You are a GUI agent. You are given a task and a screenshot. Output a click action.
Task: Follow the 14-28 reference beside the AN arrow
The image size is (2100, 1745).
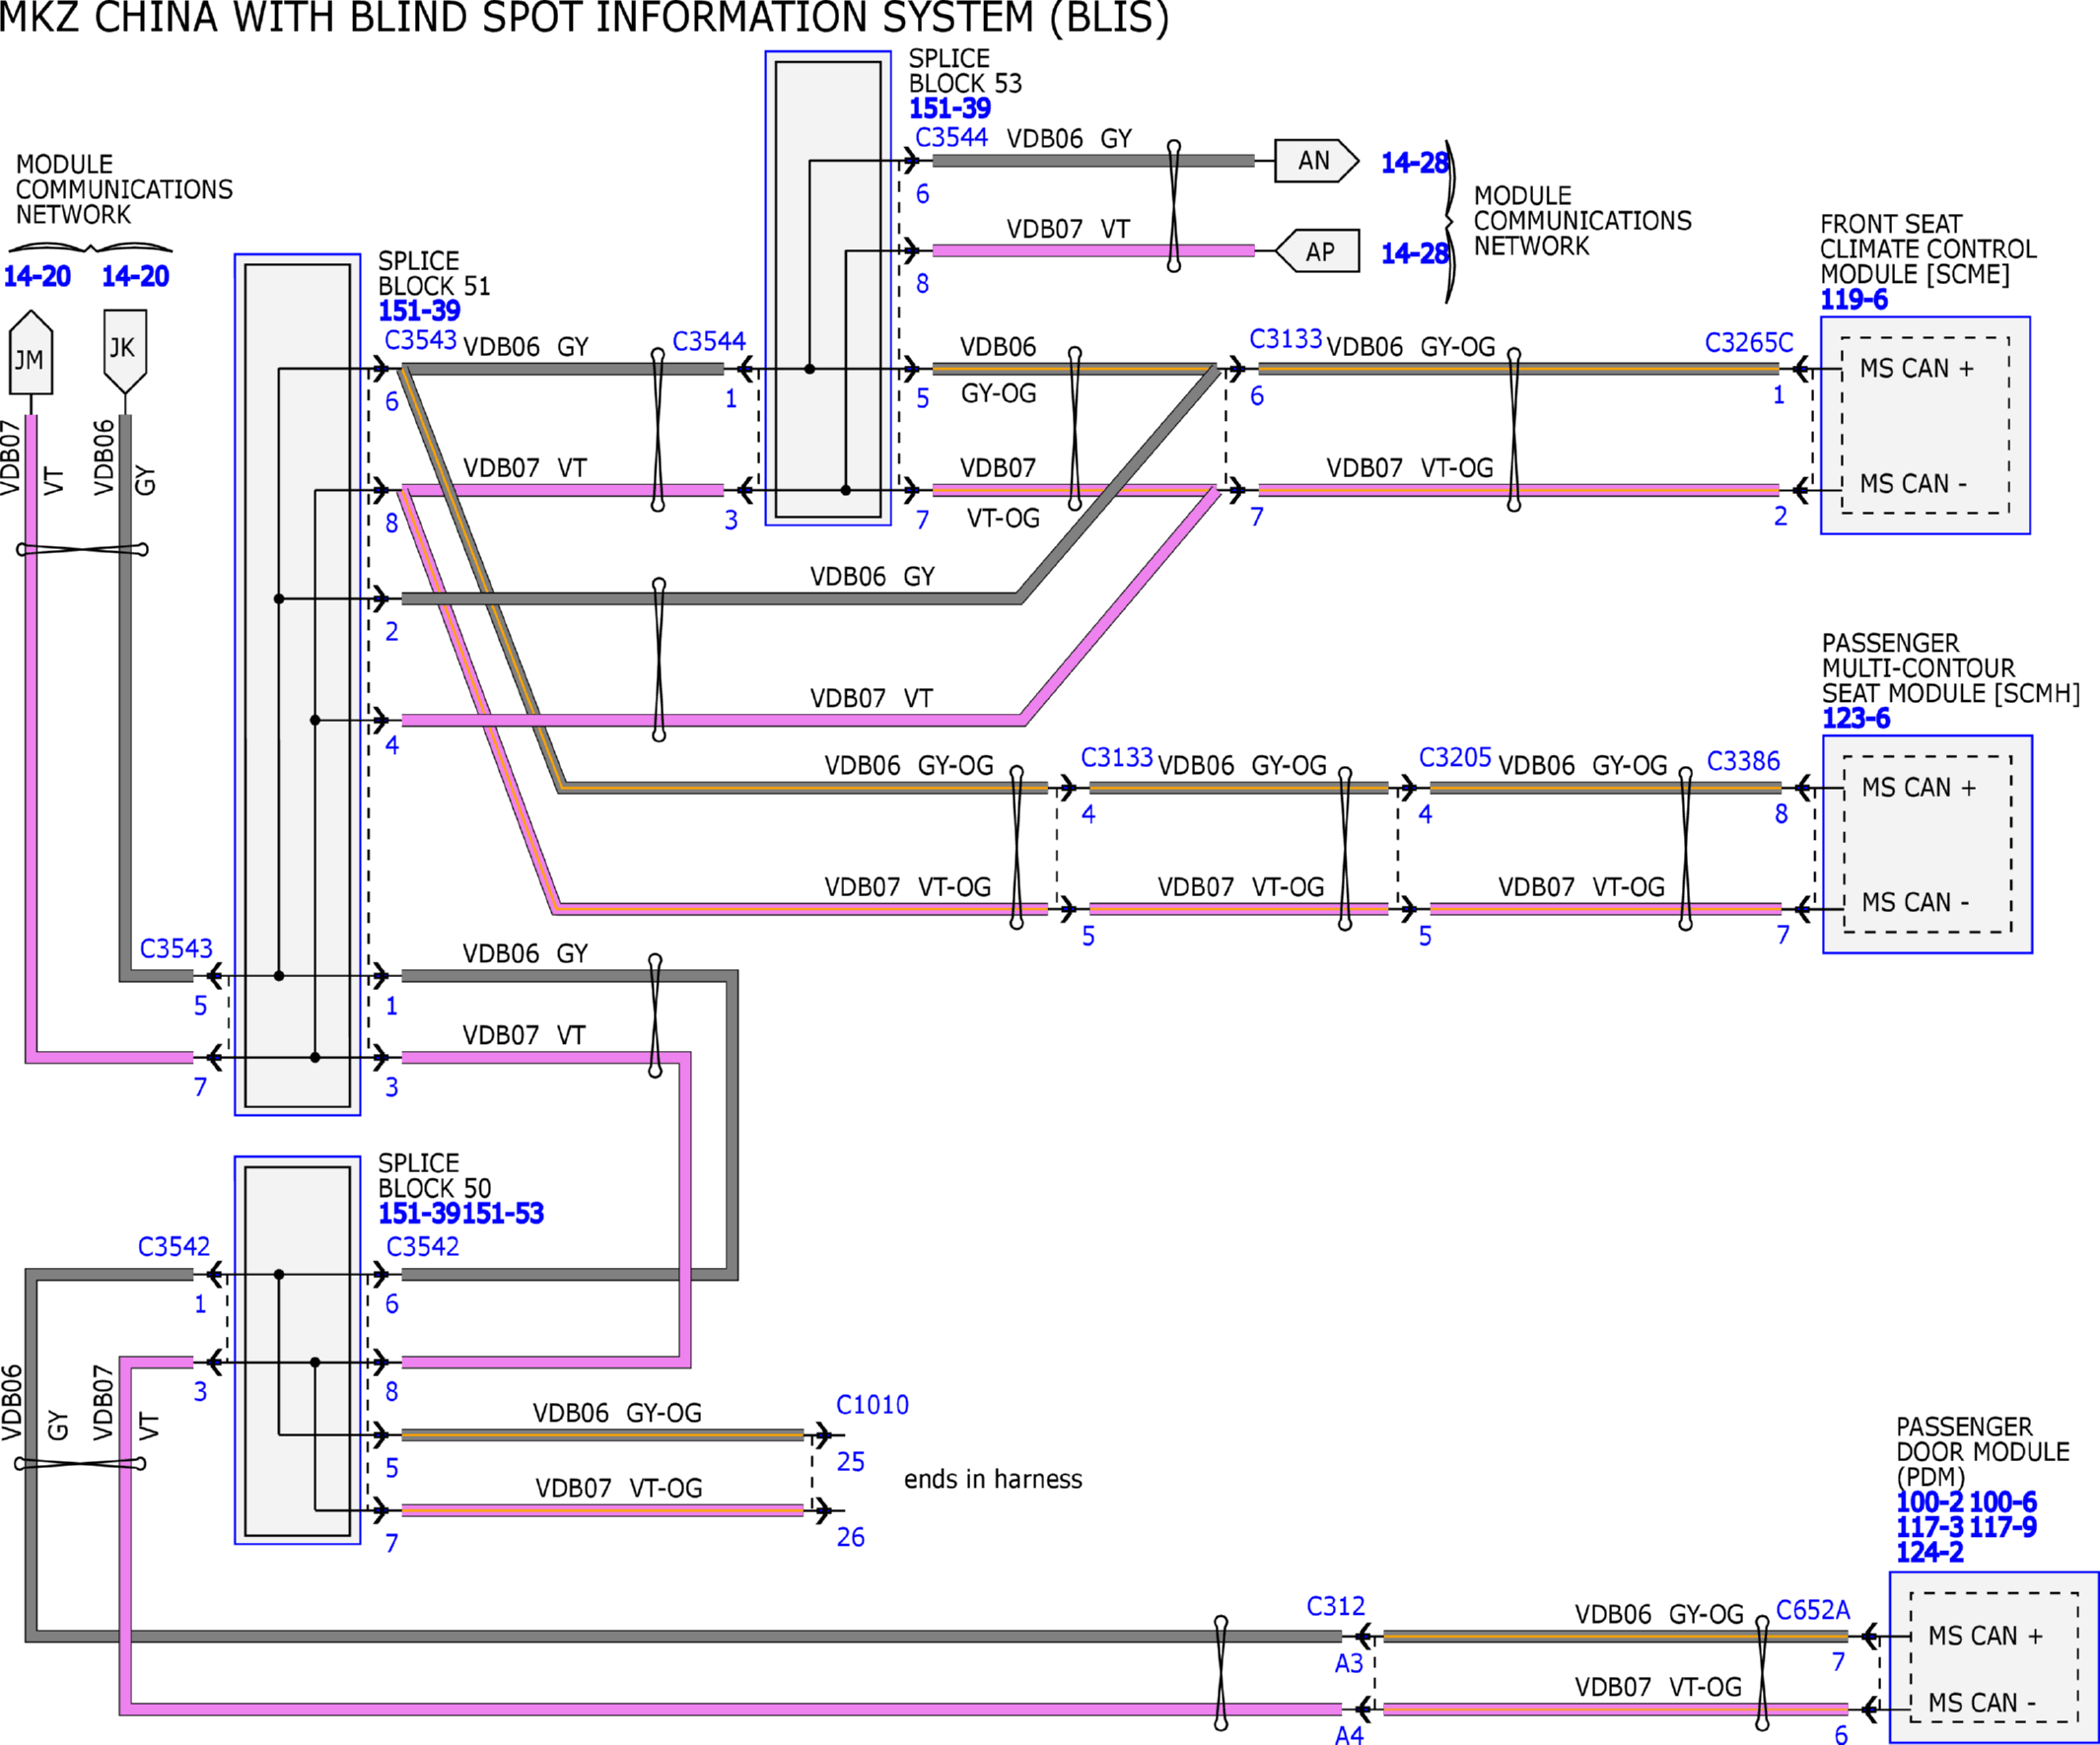pyautogui.click(x=1414, y=163)
